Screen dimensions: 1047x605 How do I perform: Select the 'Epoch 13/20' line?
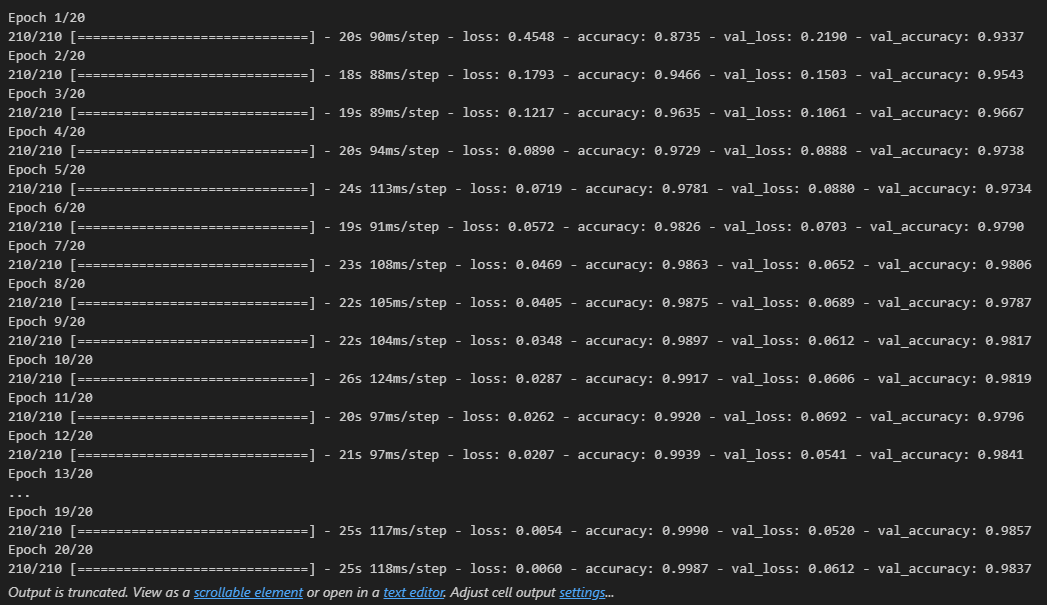pyautogui.click(x=51, y=474)
